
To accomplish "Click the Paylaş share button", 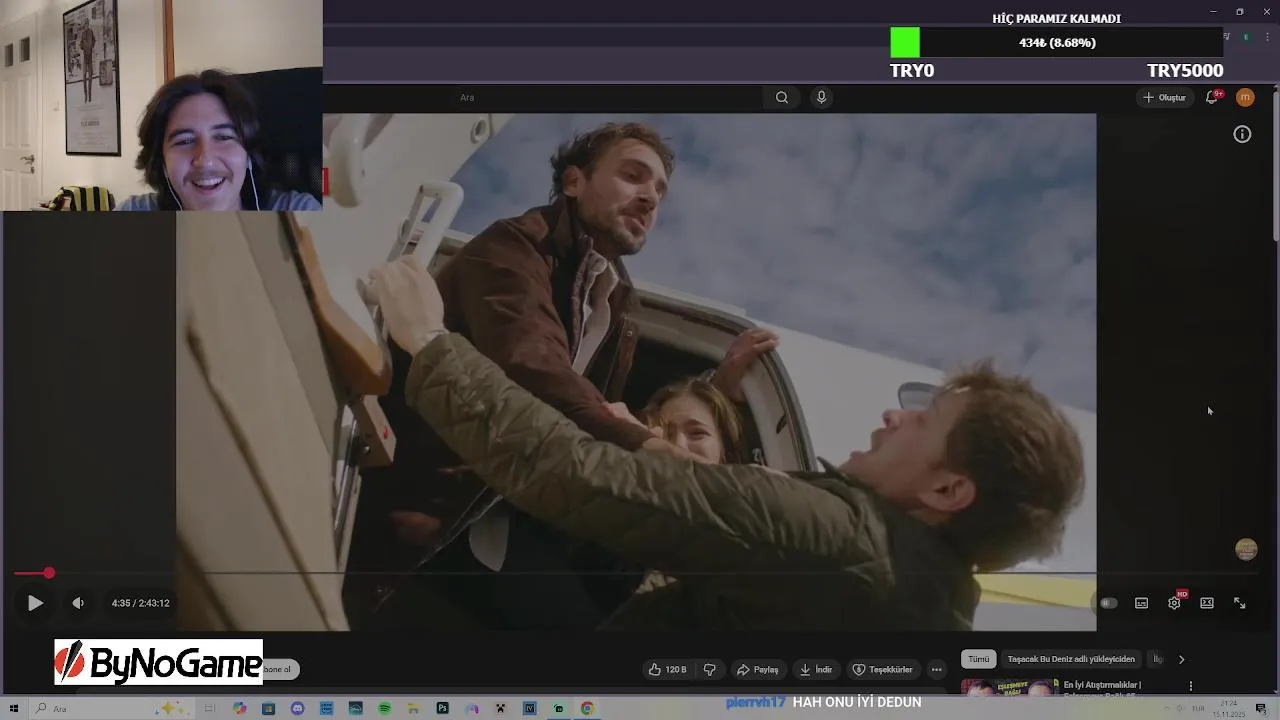I will (757, 669).
